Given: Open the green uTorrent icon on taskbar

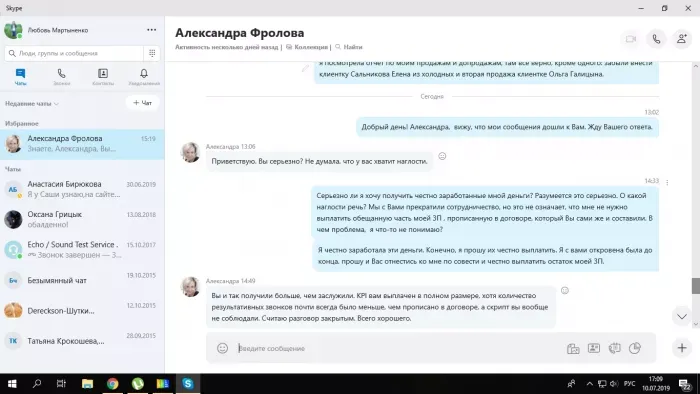Looking at the screenshot, I should click(138, 383).
